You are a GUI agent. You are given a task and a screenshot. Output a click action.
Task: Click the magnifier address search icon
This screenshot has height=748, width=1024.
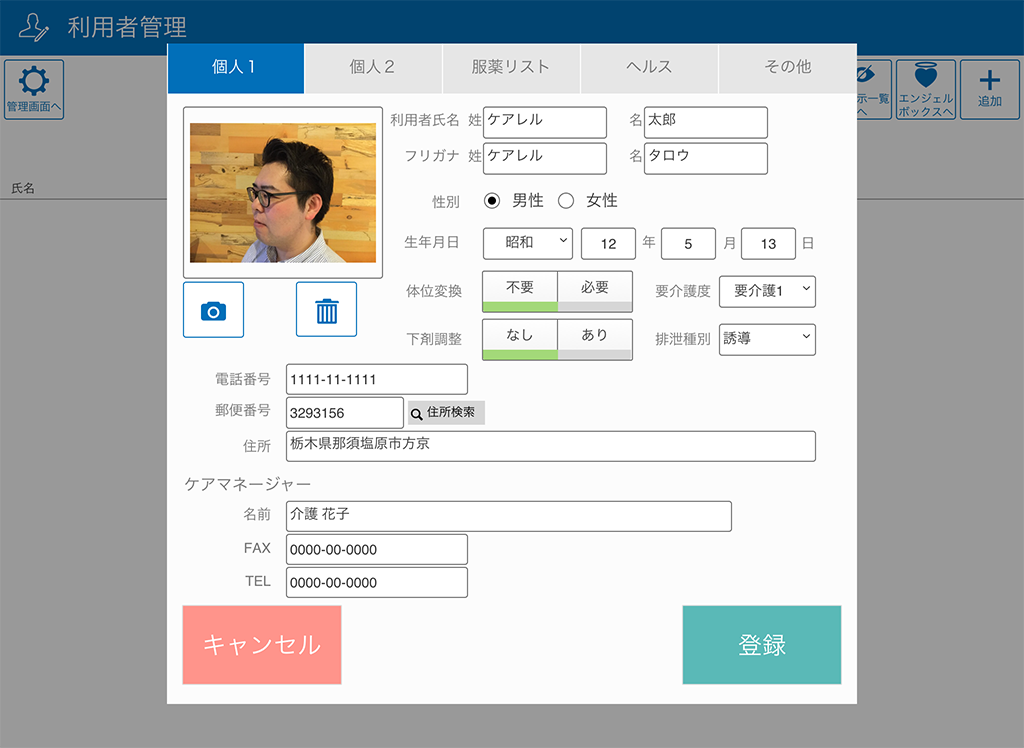[x=417, y=413]
